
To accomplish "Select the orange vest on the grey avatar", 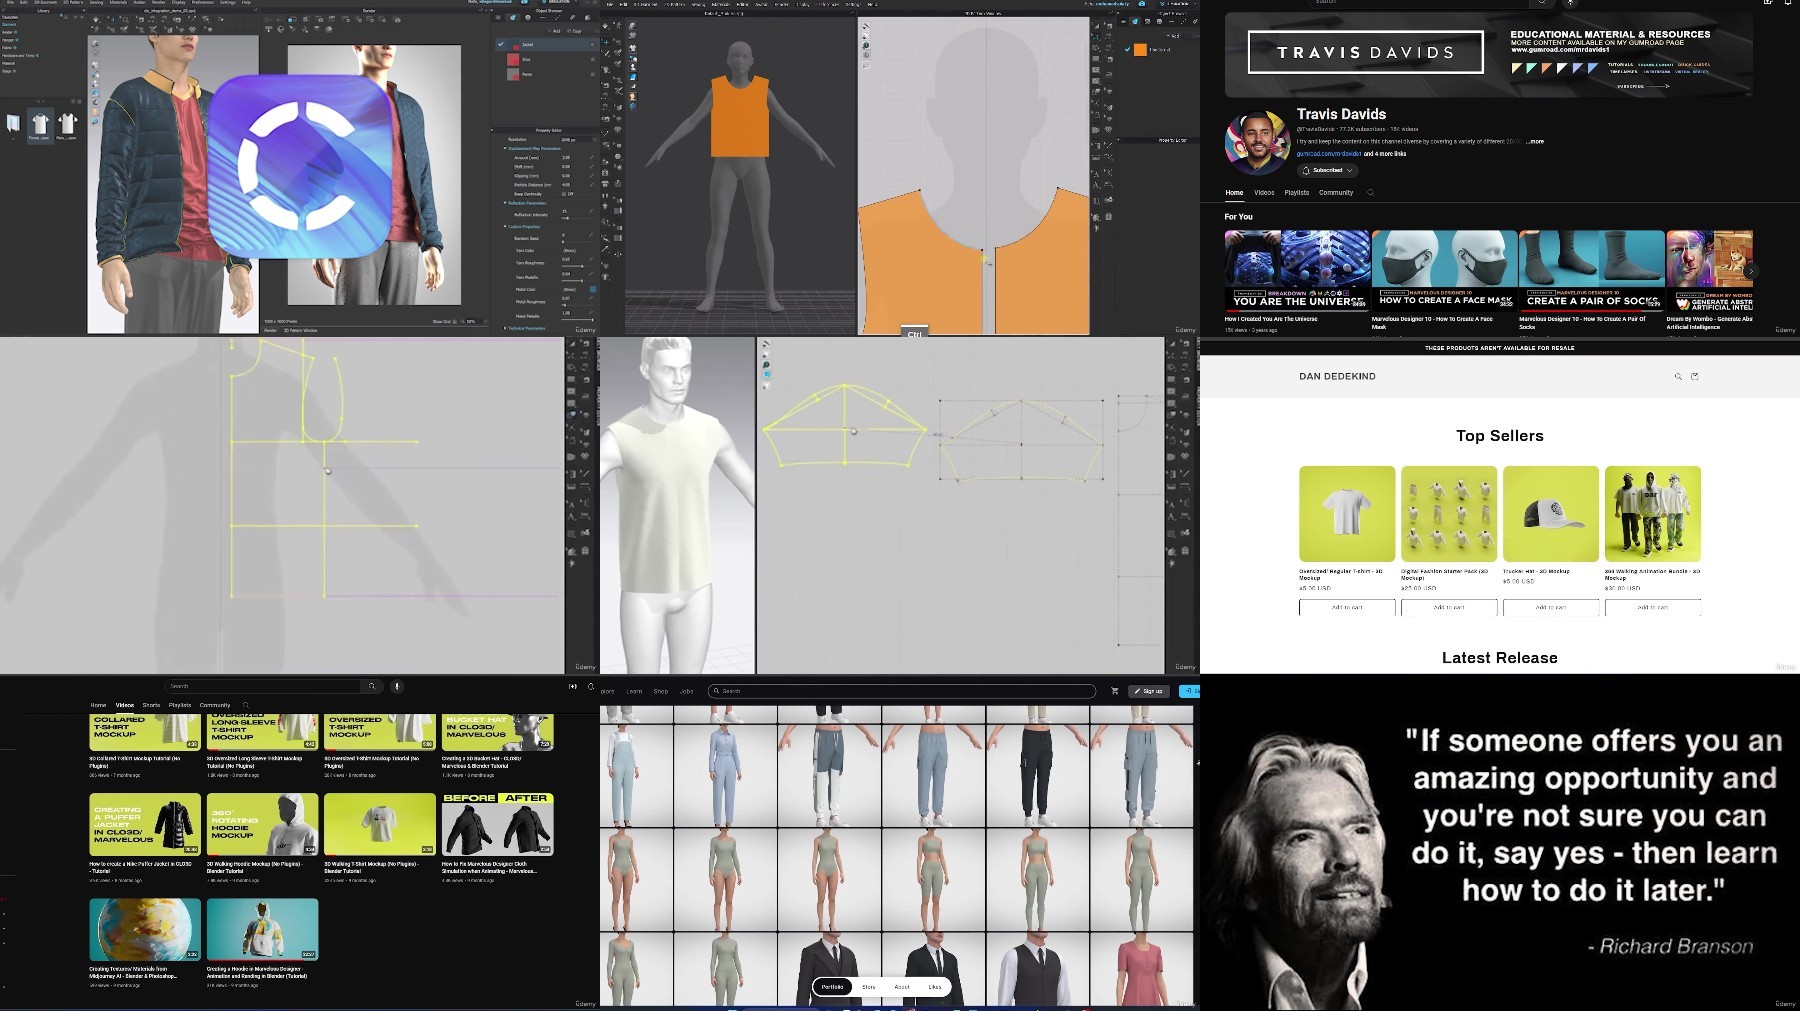I will (740, 116).
